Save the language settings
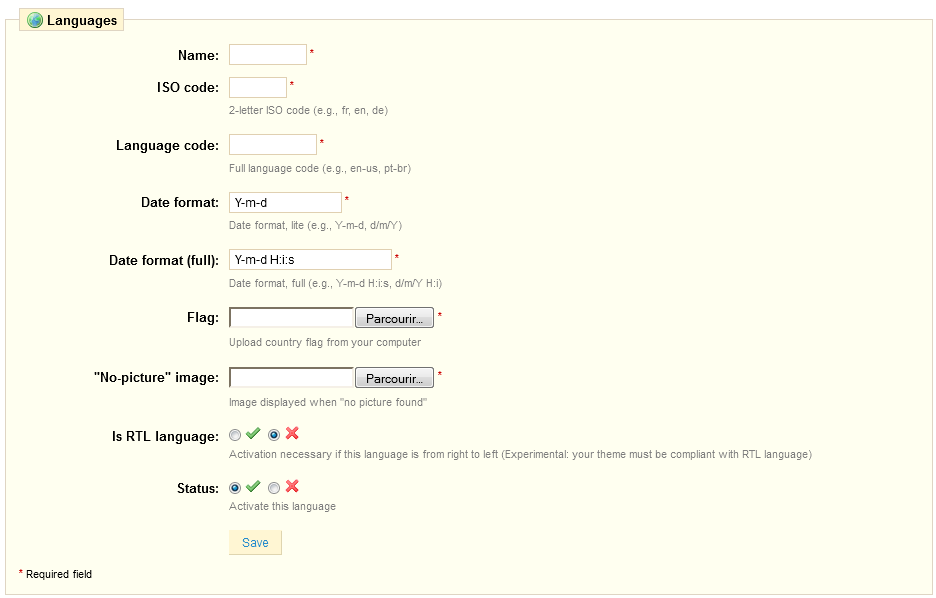 255,542
